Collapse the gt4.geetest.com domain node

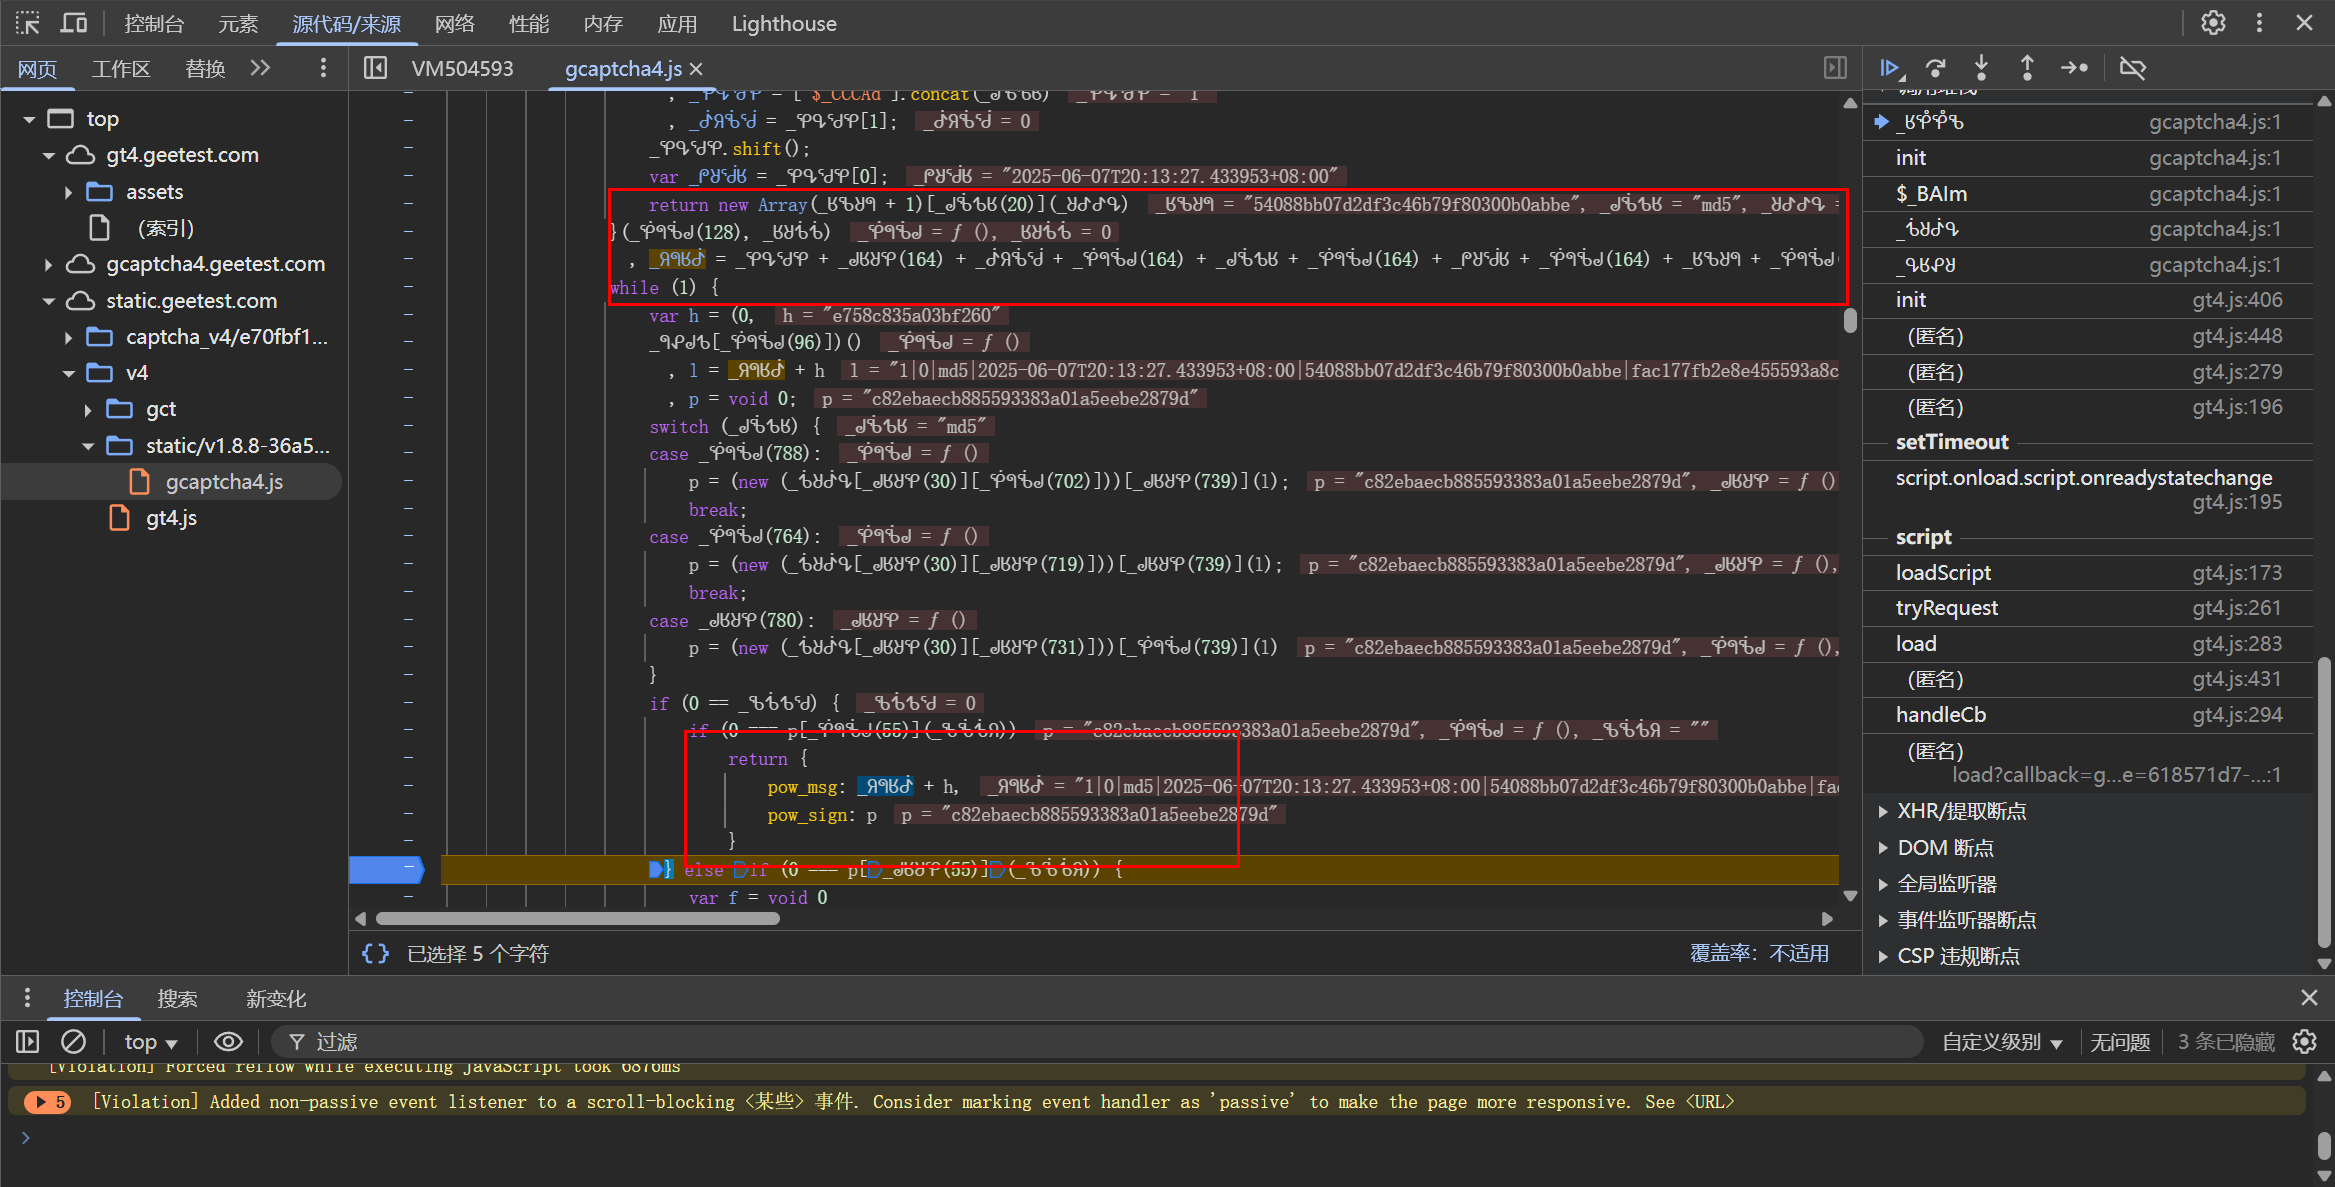48,155
